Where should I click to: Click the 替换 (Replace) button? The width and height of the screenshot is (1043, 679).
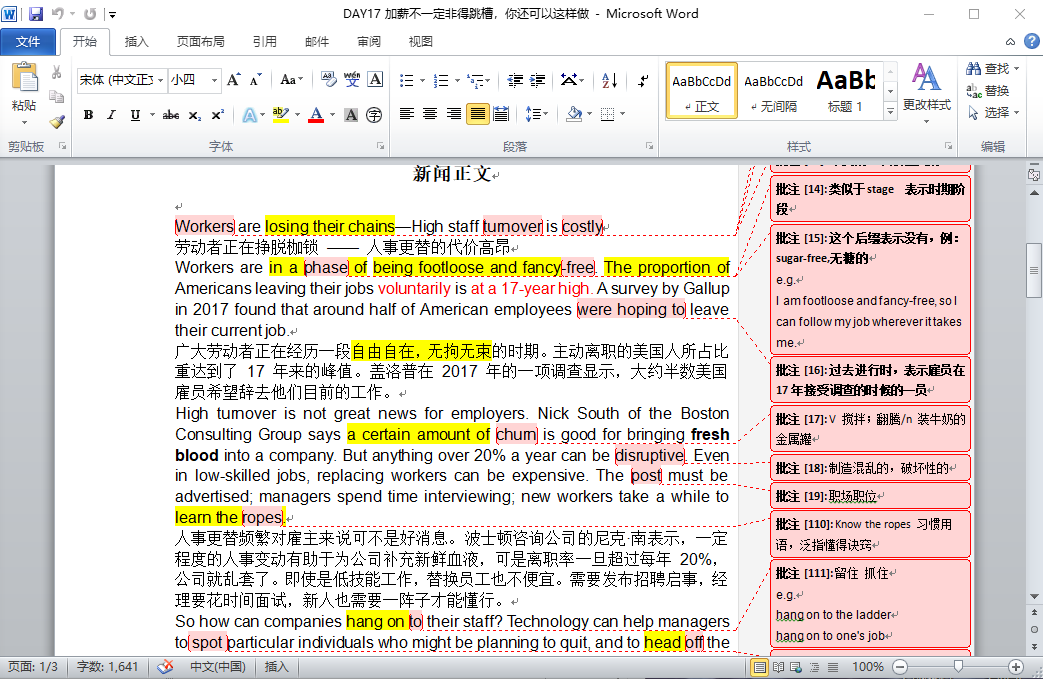(988, 90)
